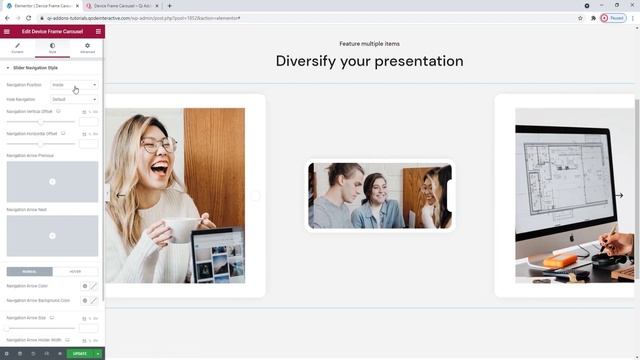This screenshot has width=640, height=360.
Task: Open the browser extensions puzzle icon
Action: coord(593,18)
